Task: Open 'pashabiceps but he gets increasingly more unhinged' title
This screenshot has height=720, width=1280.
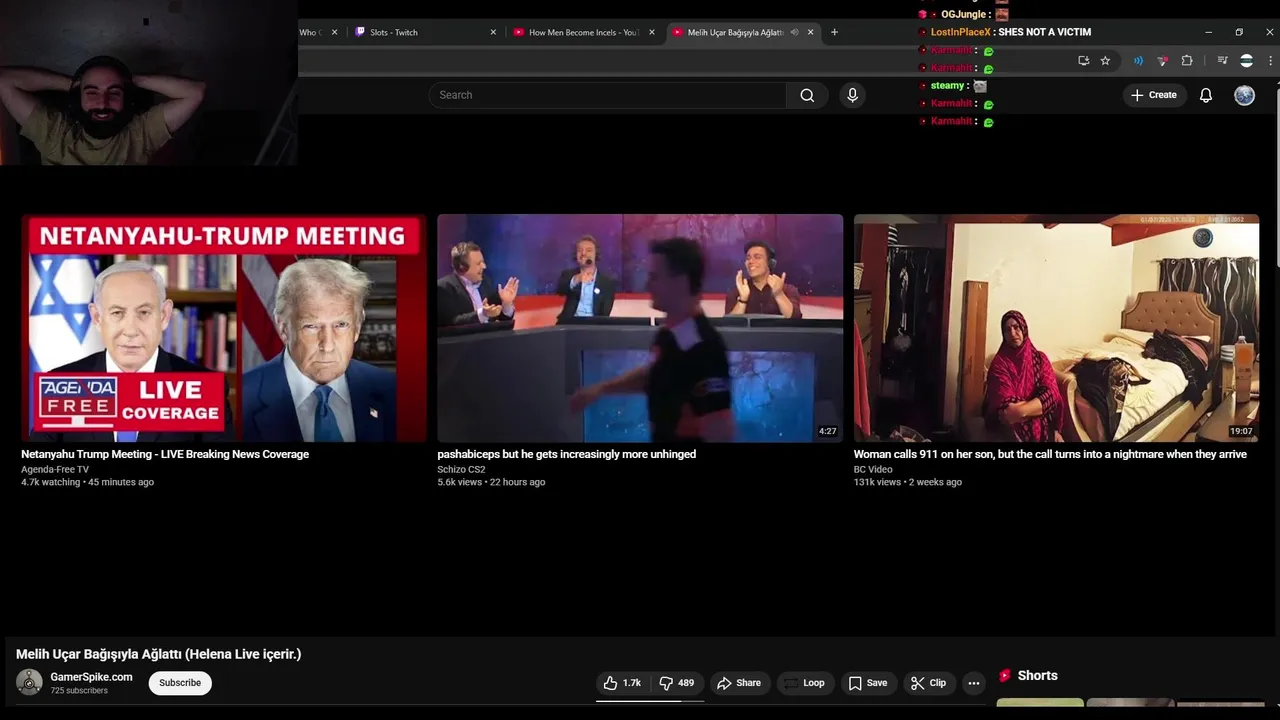Action: point(566,454)
